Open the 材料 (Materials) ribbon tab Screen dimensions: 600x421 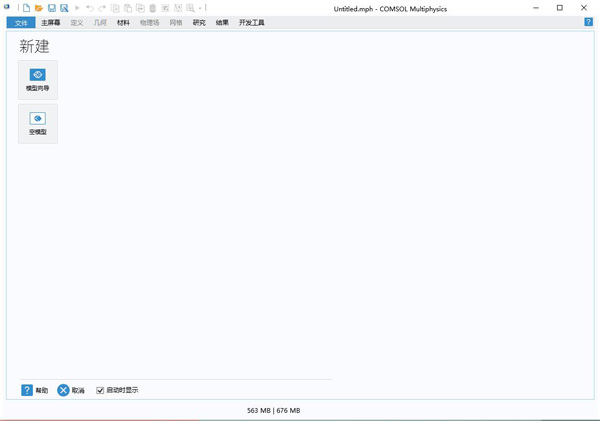point(123,22)
